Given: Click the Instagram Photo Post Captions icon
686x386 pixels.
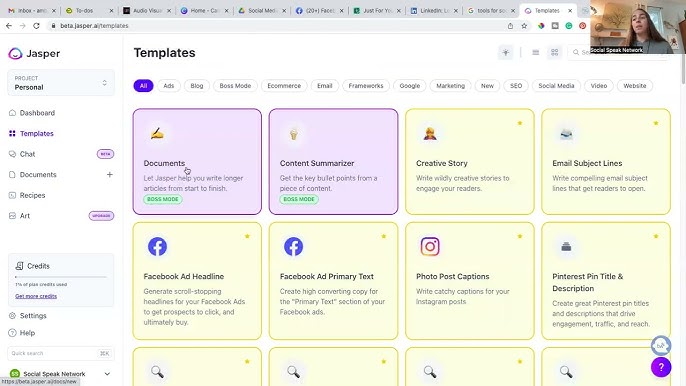Looking at the screenshot, I should coord(430,246).
